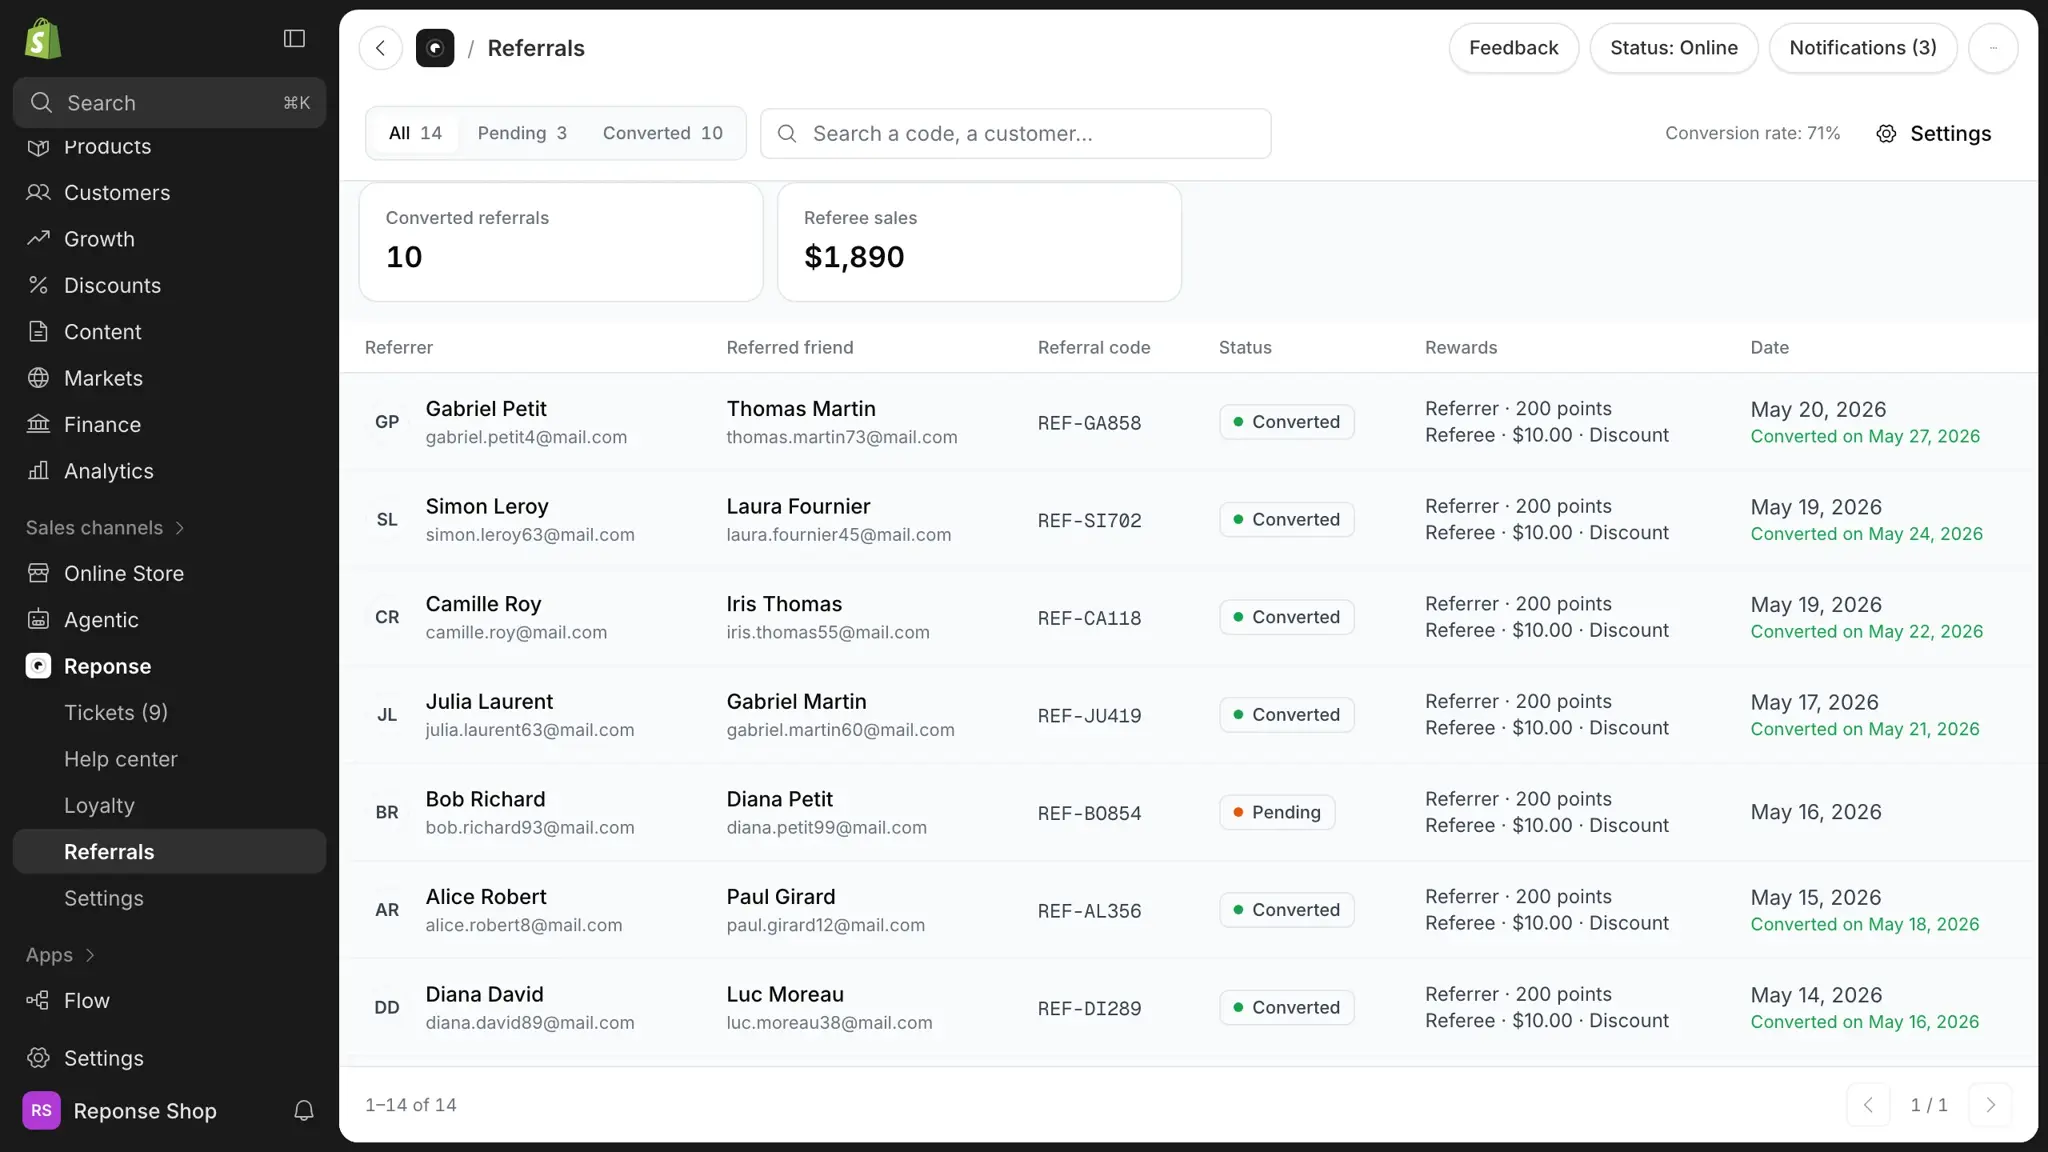Open Content in the sidebar
This screenshot has height=1152, width=2048.
point(169,332)
